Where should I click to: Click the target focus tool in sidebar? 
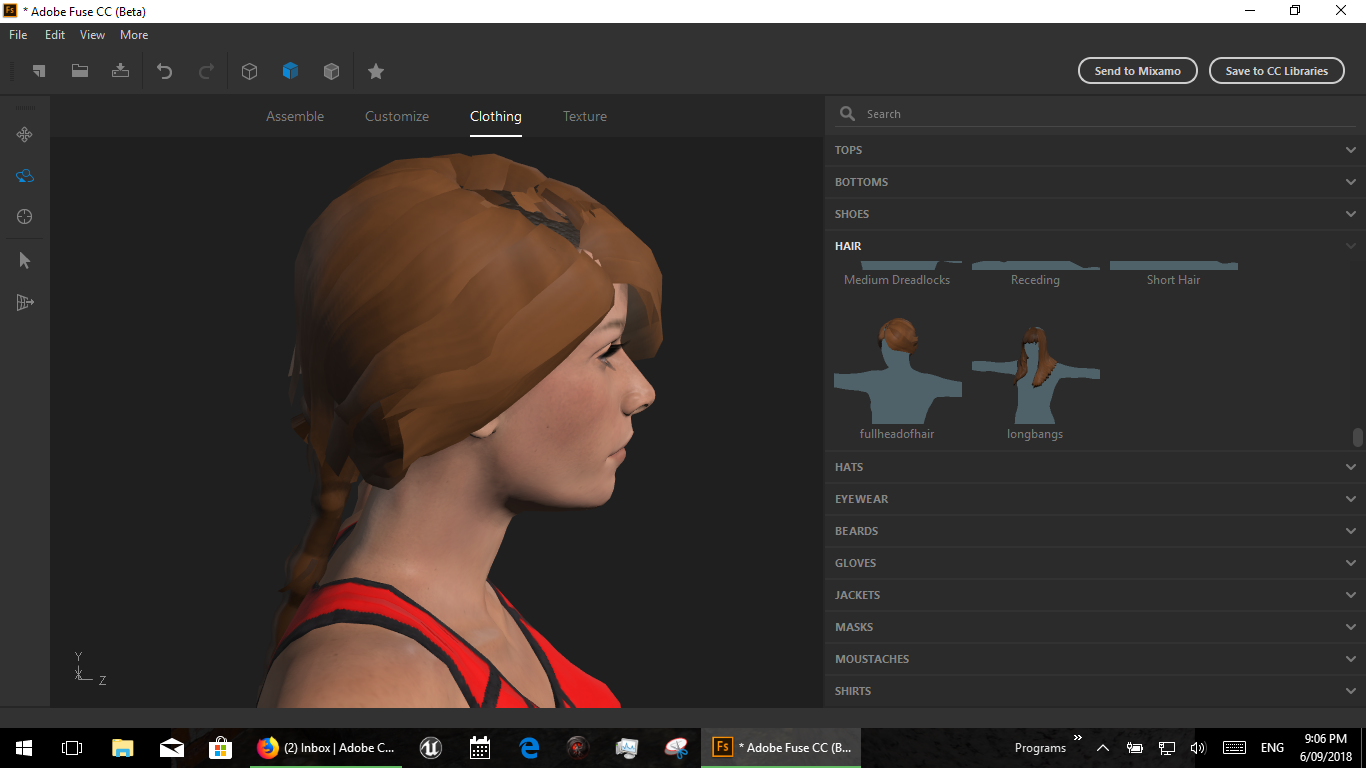point(25,217)
